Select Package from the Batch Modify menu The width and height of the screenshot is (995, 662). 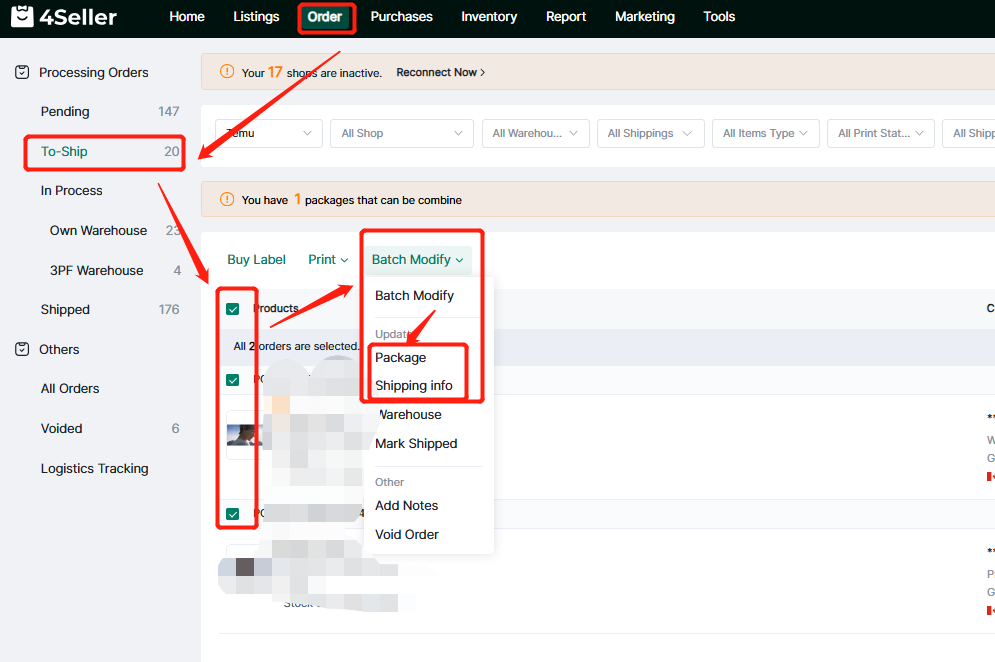[x=400, y=357]
